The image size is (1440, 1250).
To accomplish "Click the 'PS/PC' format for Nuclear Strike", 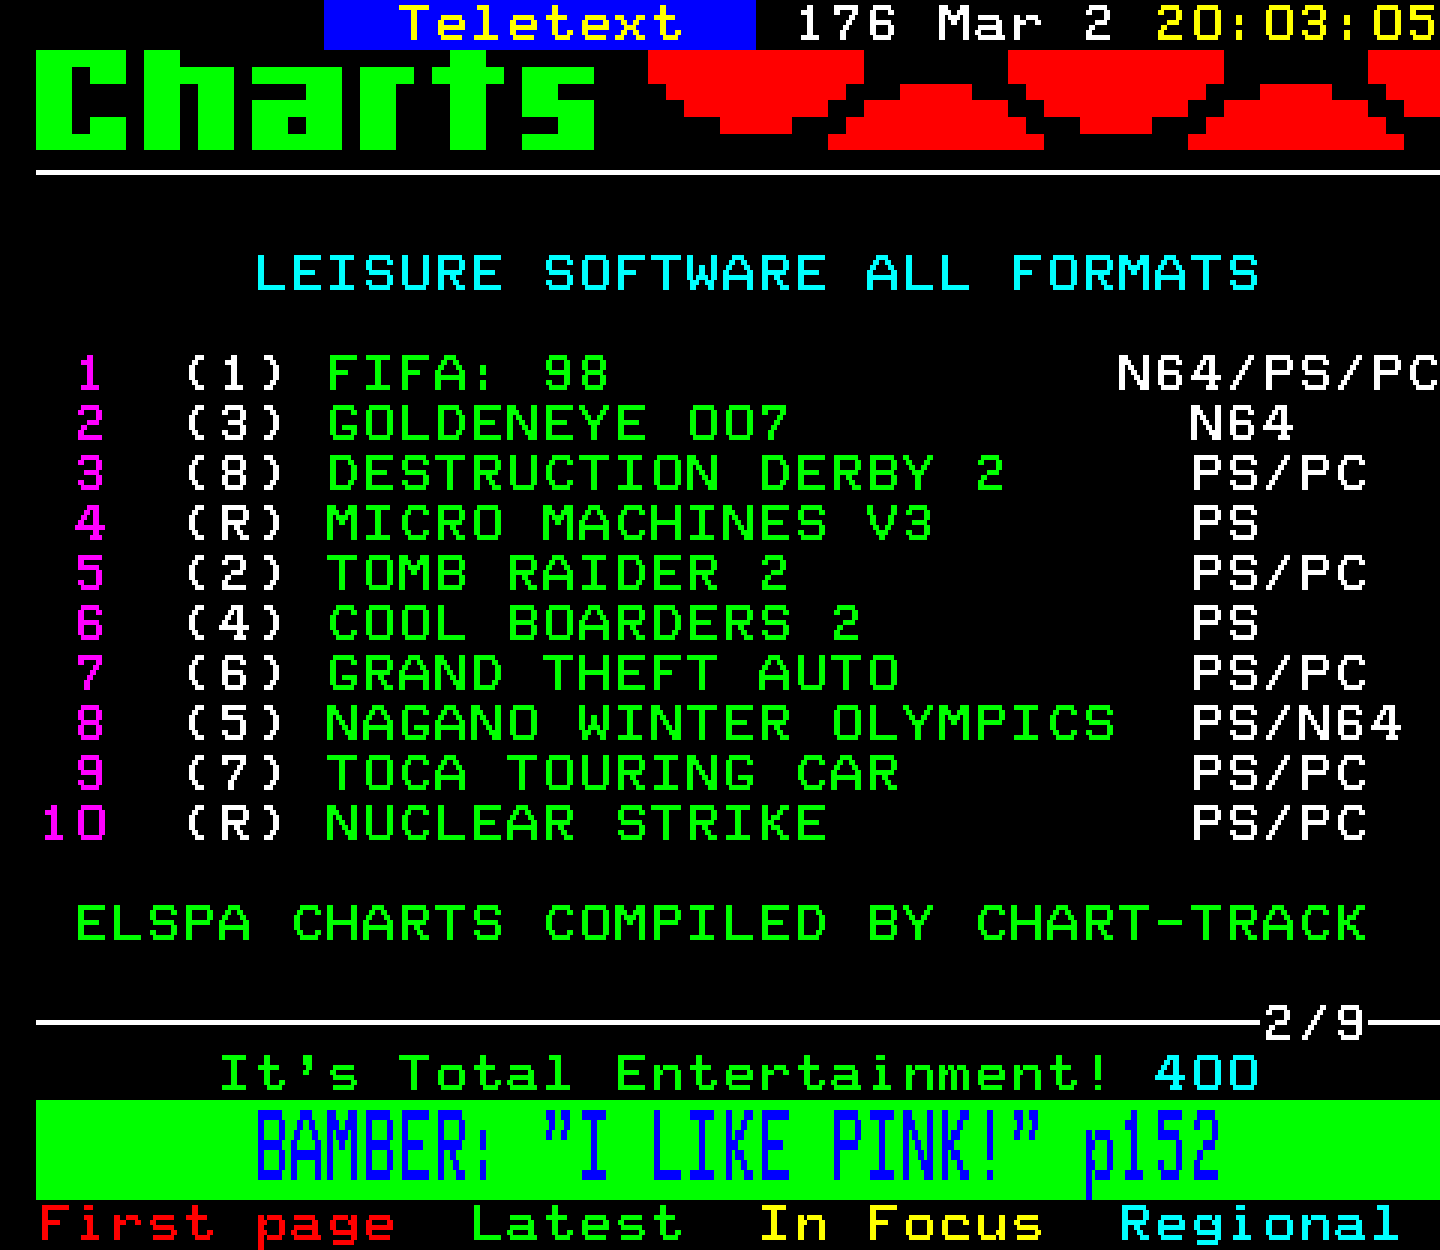I will 1279,823.
